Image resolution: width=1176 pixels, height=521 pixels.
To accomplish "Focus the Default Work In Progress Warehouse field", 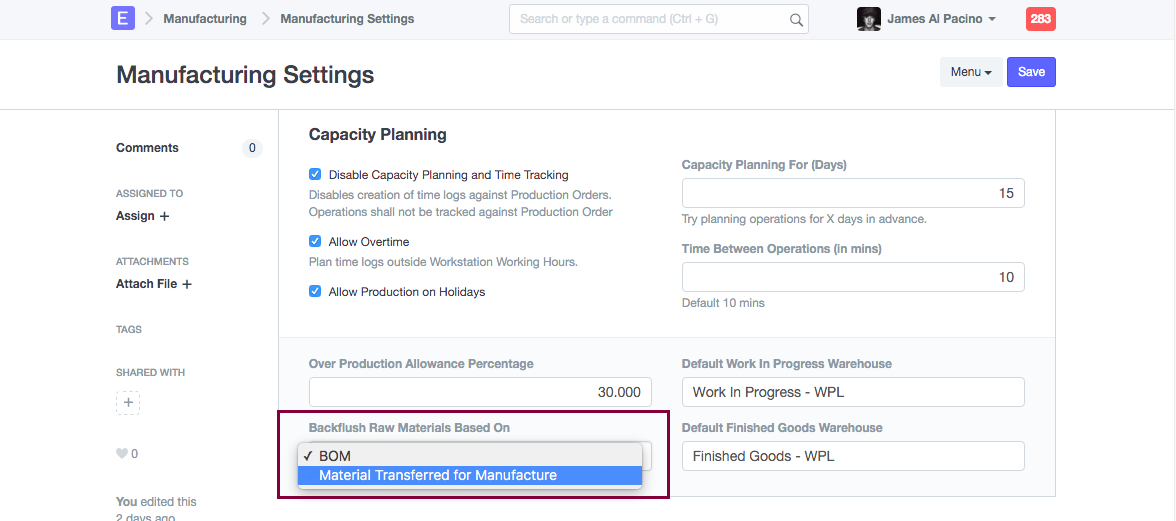I will pyautogui.click(x=853, y=392).
